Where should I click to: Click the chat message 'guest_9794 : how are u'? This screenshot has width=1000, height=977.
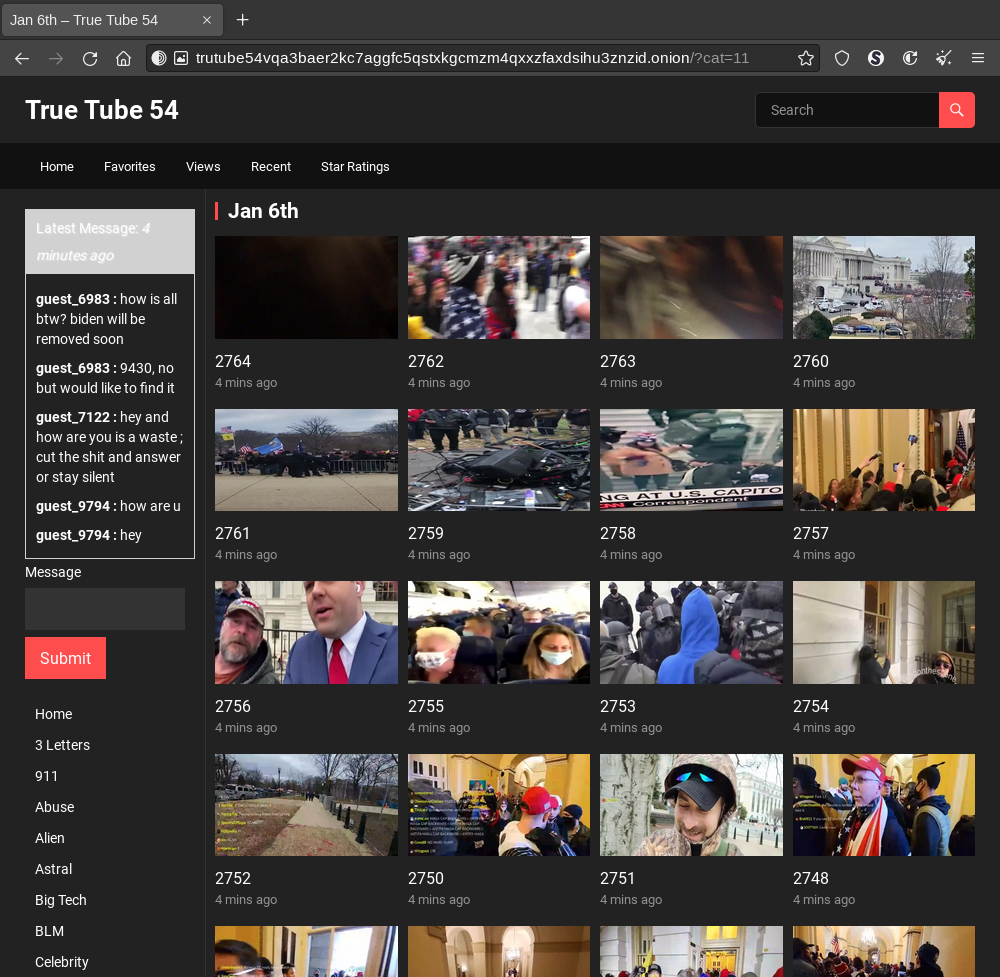coord(108,506)
